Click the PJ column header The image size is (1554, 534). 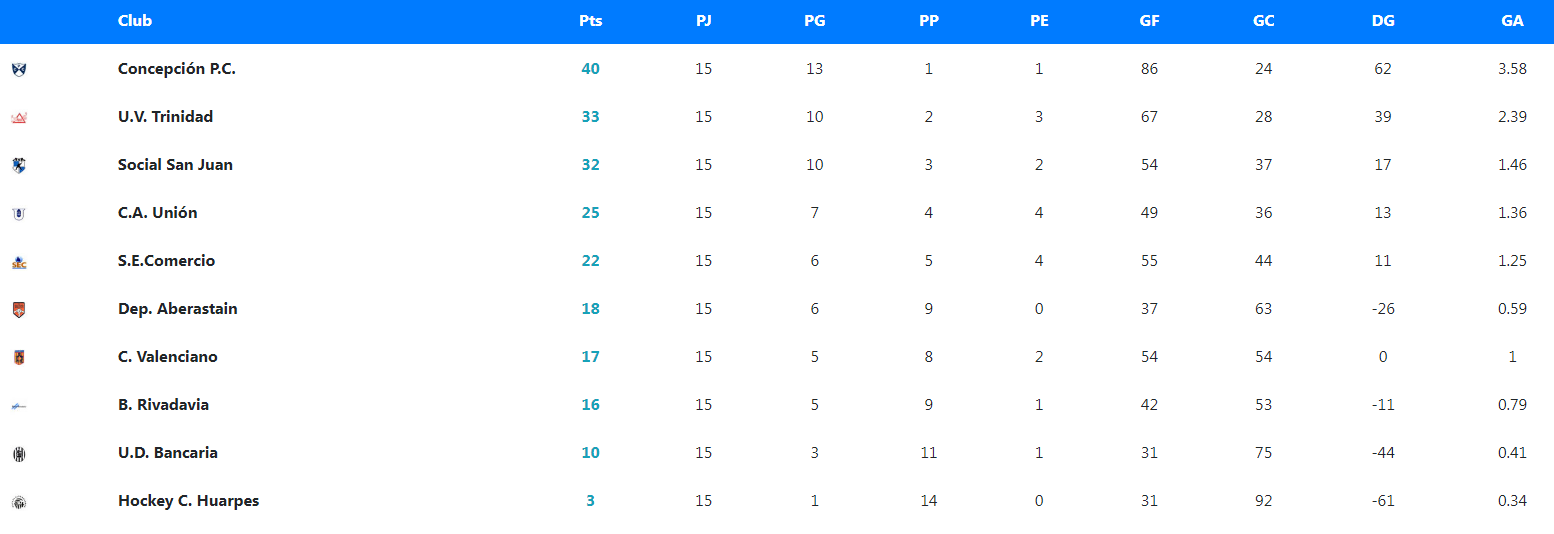click(x=704, y=21)
